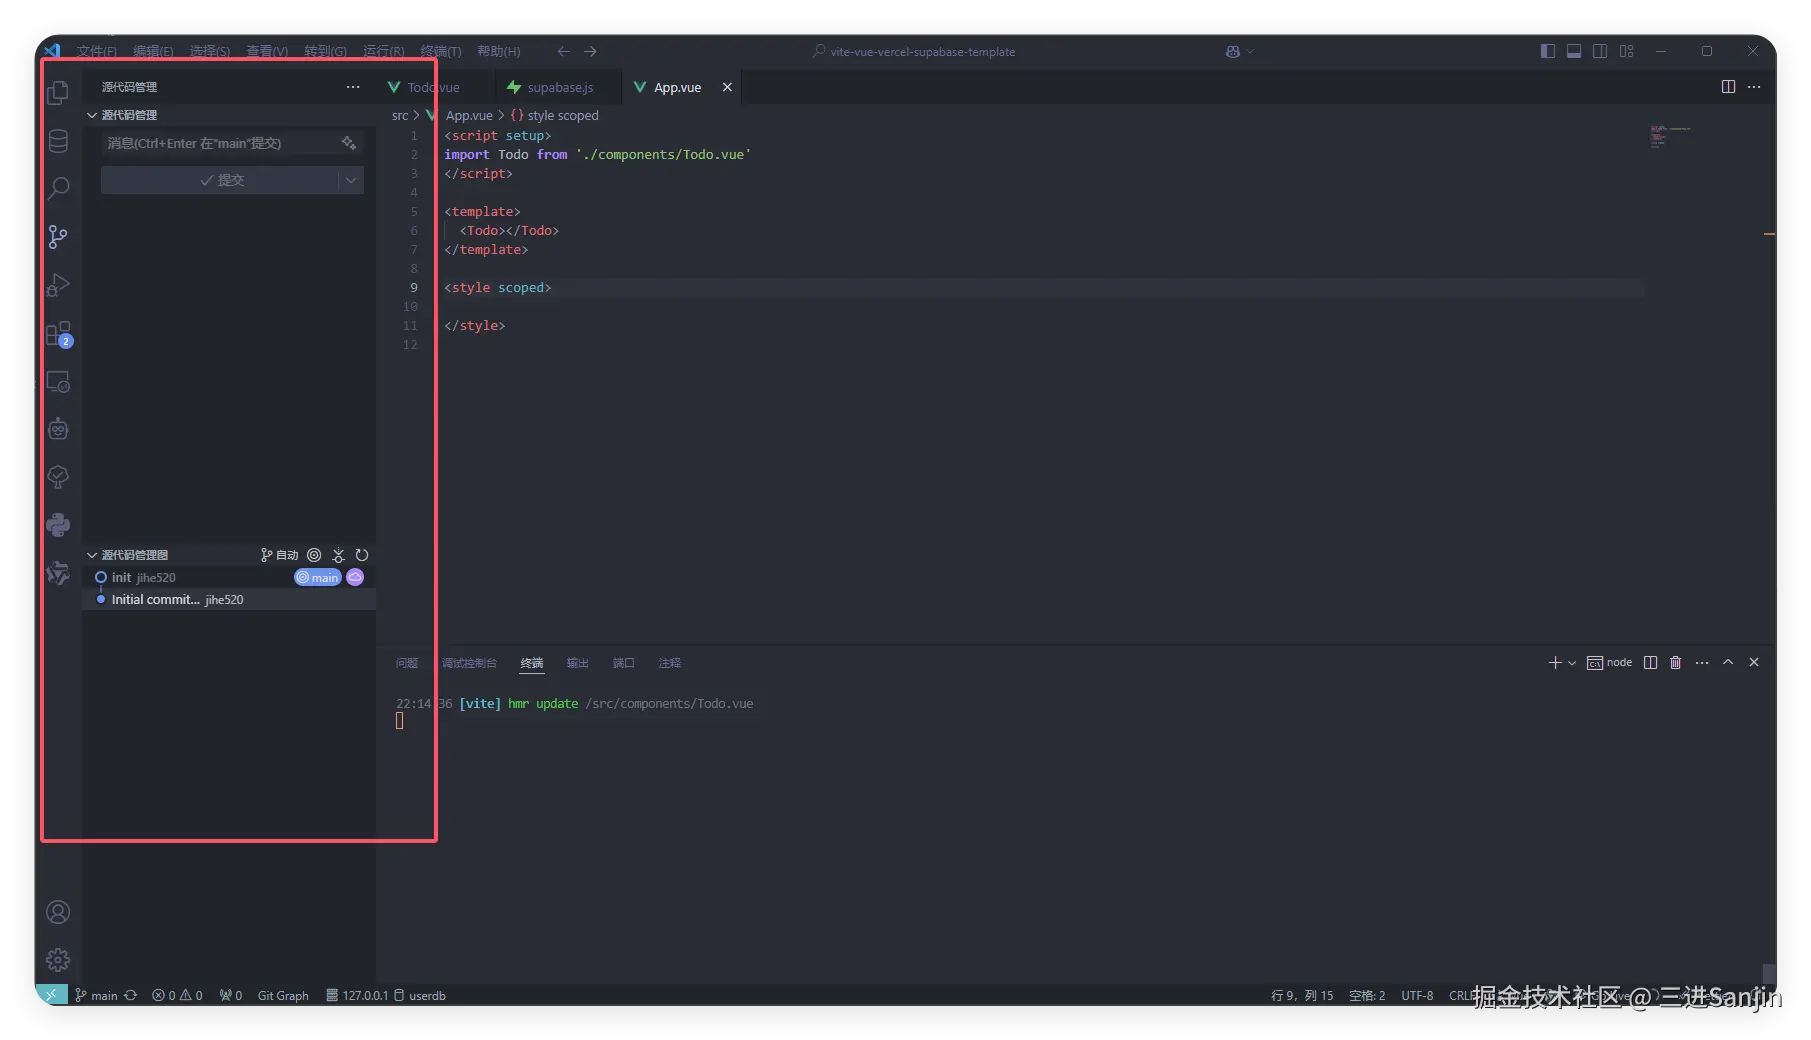Switch to the 问题 panel tab
This screenshot has height=1040, width=1811.
point(407,663)
